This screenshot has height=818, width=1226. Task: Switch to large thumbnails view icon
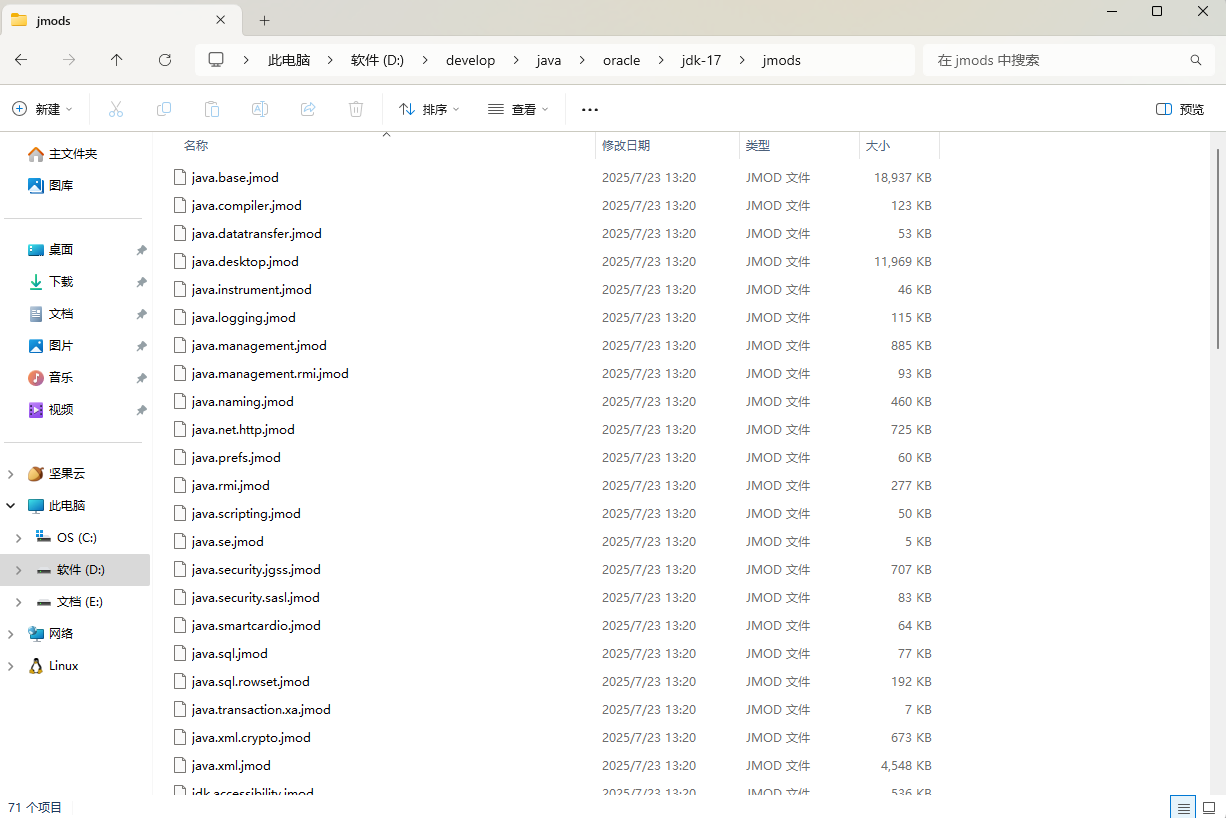point(1208,807)
